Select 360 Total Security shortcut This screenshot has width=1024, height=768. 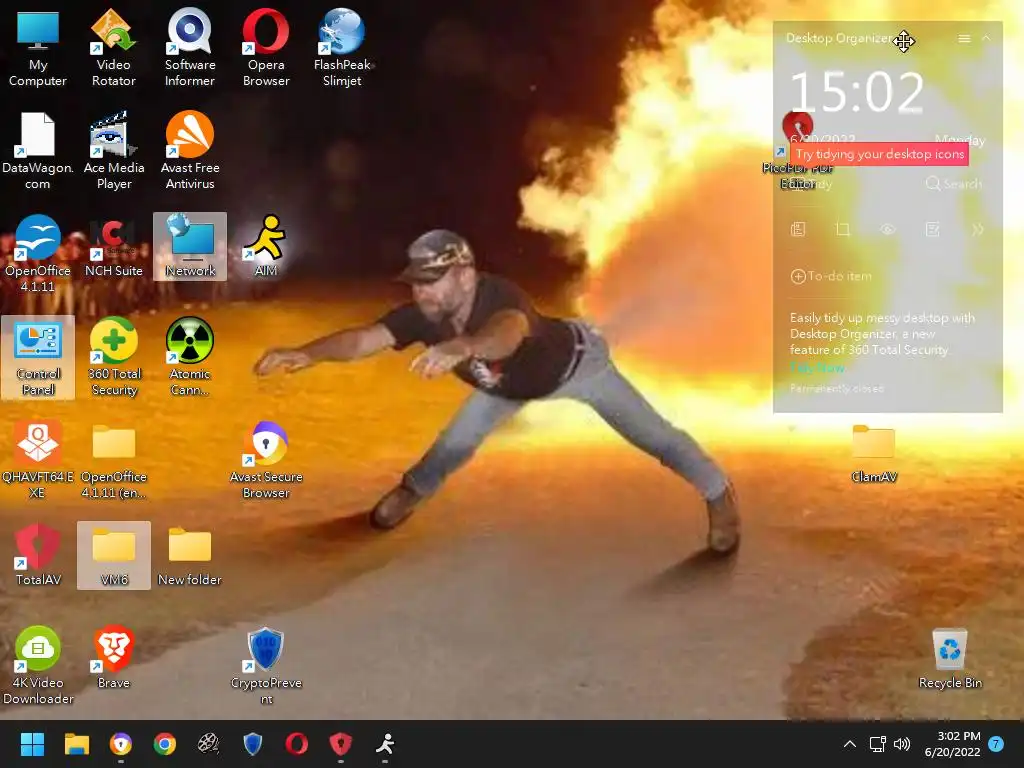tap(114, 357)
